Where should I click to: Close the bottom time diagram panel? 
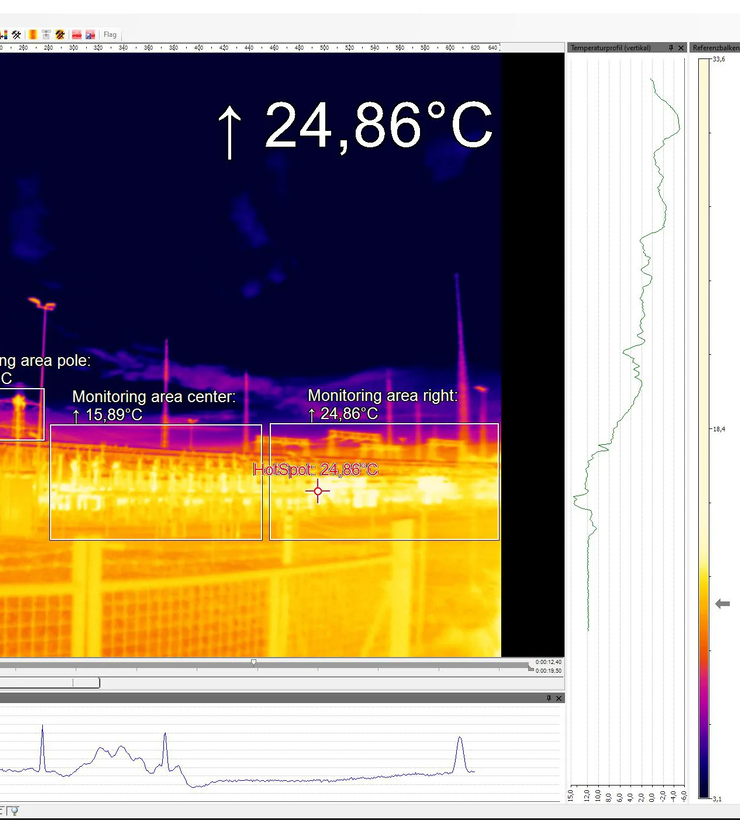559,698
